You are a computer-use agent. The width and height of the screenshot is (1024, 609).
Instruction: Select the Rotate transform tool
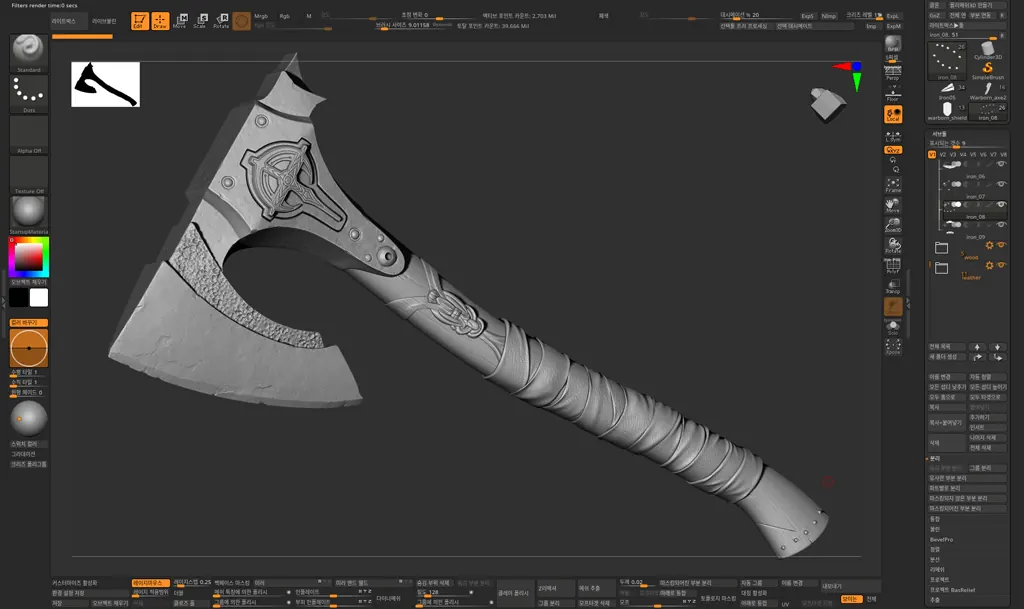(221, 21)
